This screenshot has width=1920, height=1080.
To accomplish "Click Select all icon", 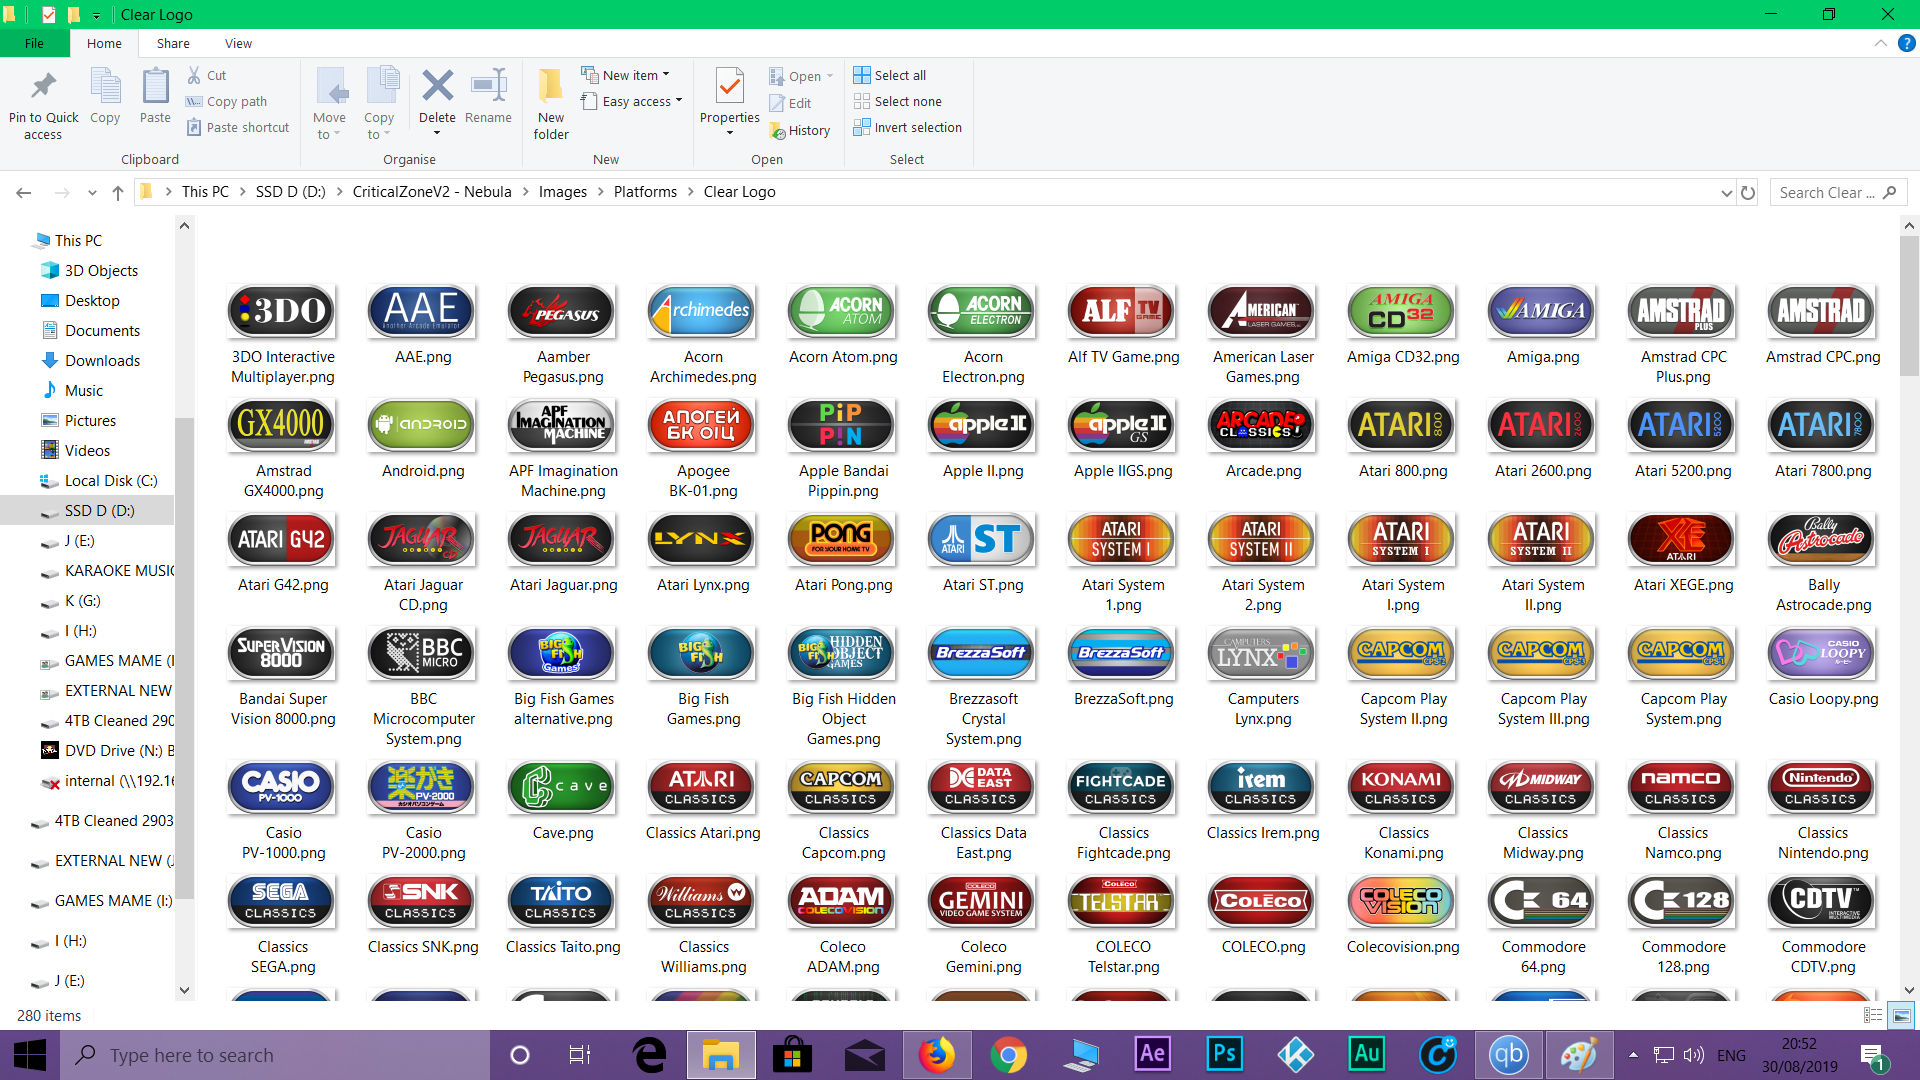I will pos(862,75).
